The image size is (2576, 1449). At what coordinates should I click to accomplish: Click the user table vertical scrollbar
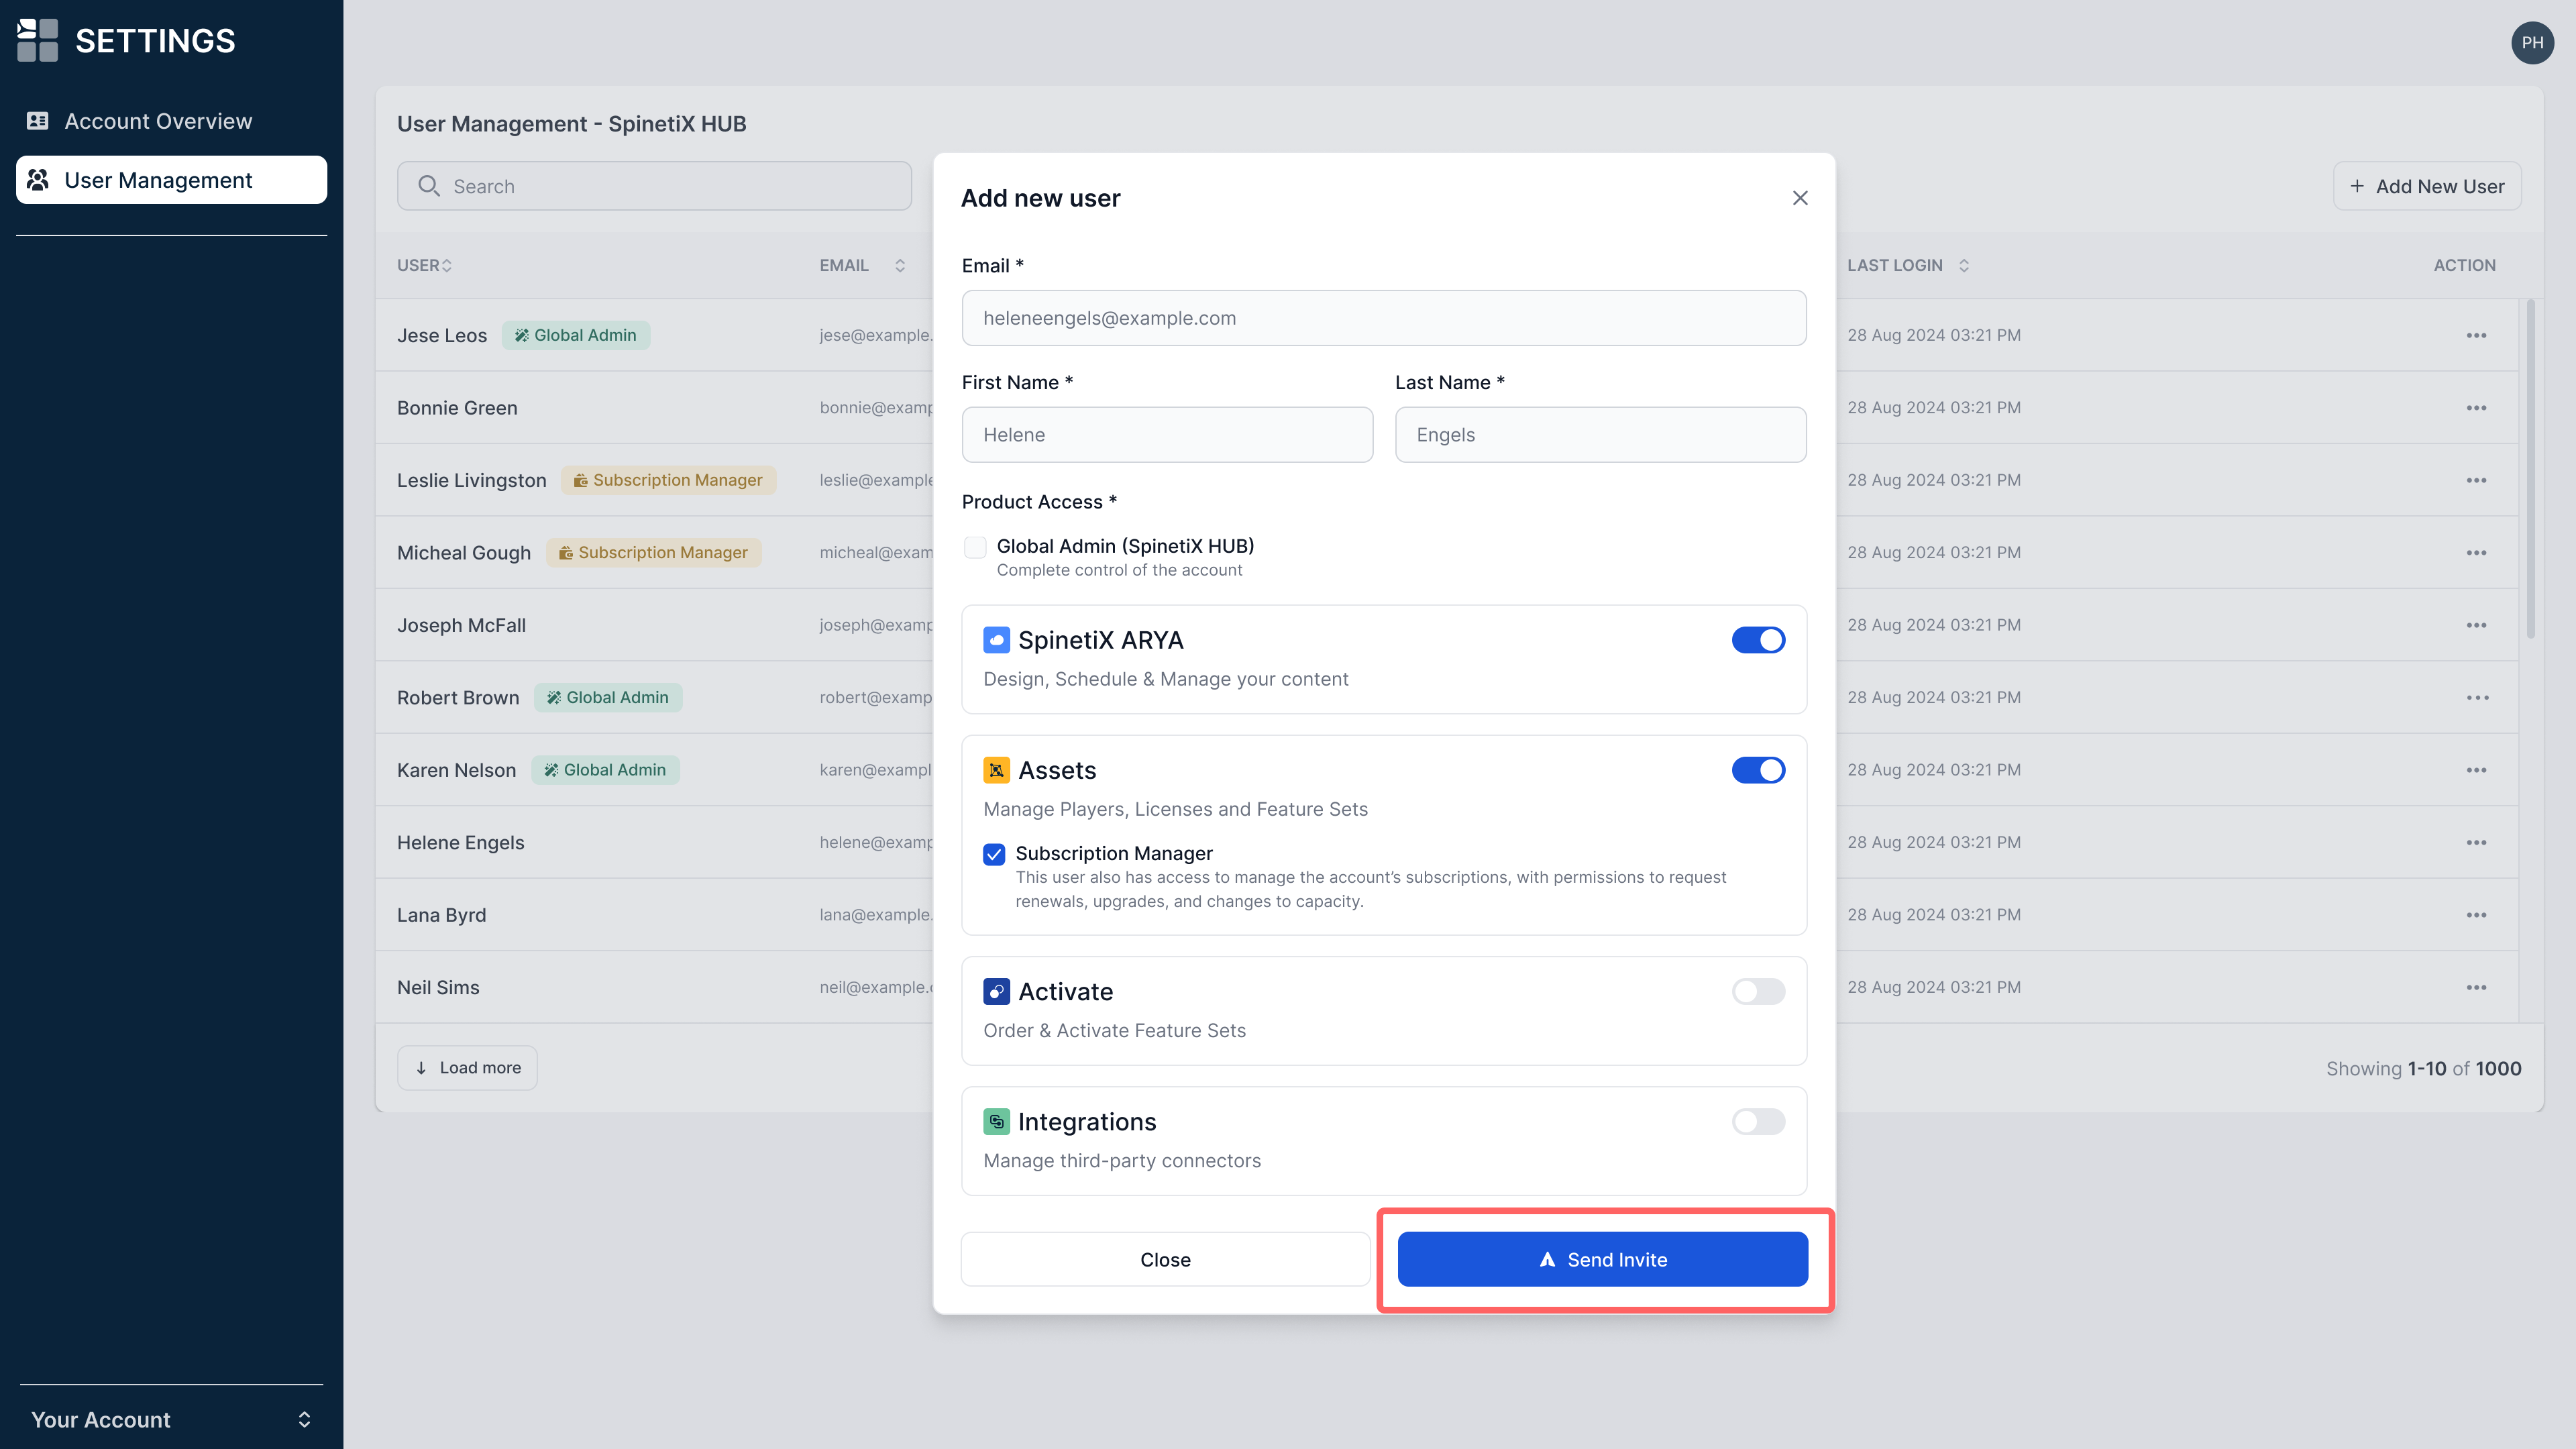(2530, 470)
